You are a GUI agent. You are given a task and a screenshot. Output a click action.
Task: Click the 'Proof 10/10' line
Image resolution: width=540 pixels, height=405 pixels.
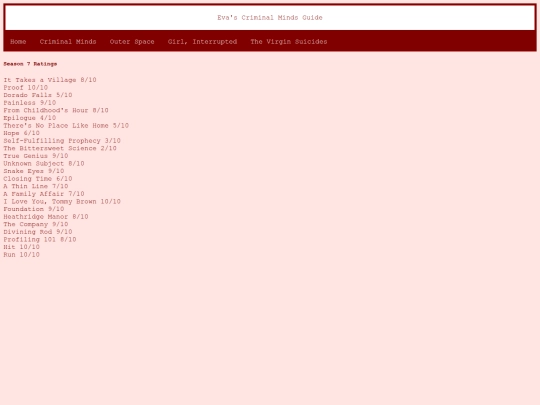point(25,87)
